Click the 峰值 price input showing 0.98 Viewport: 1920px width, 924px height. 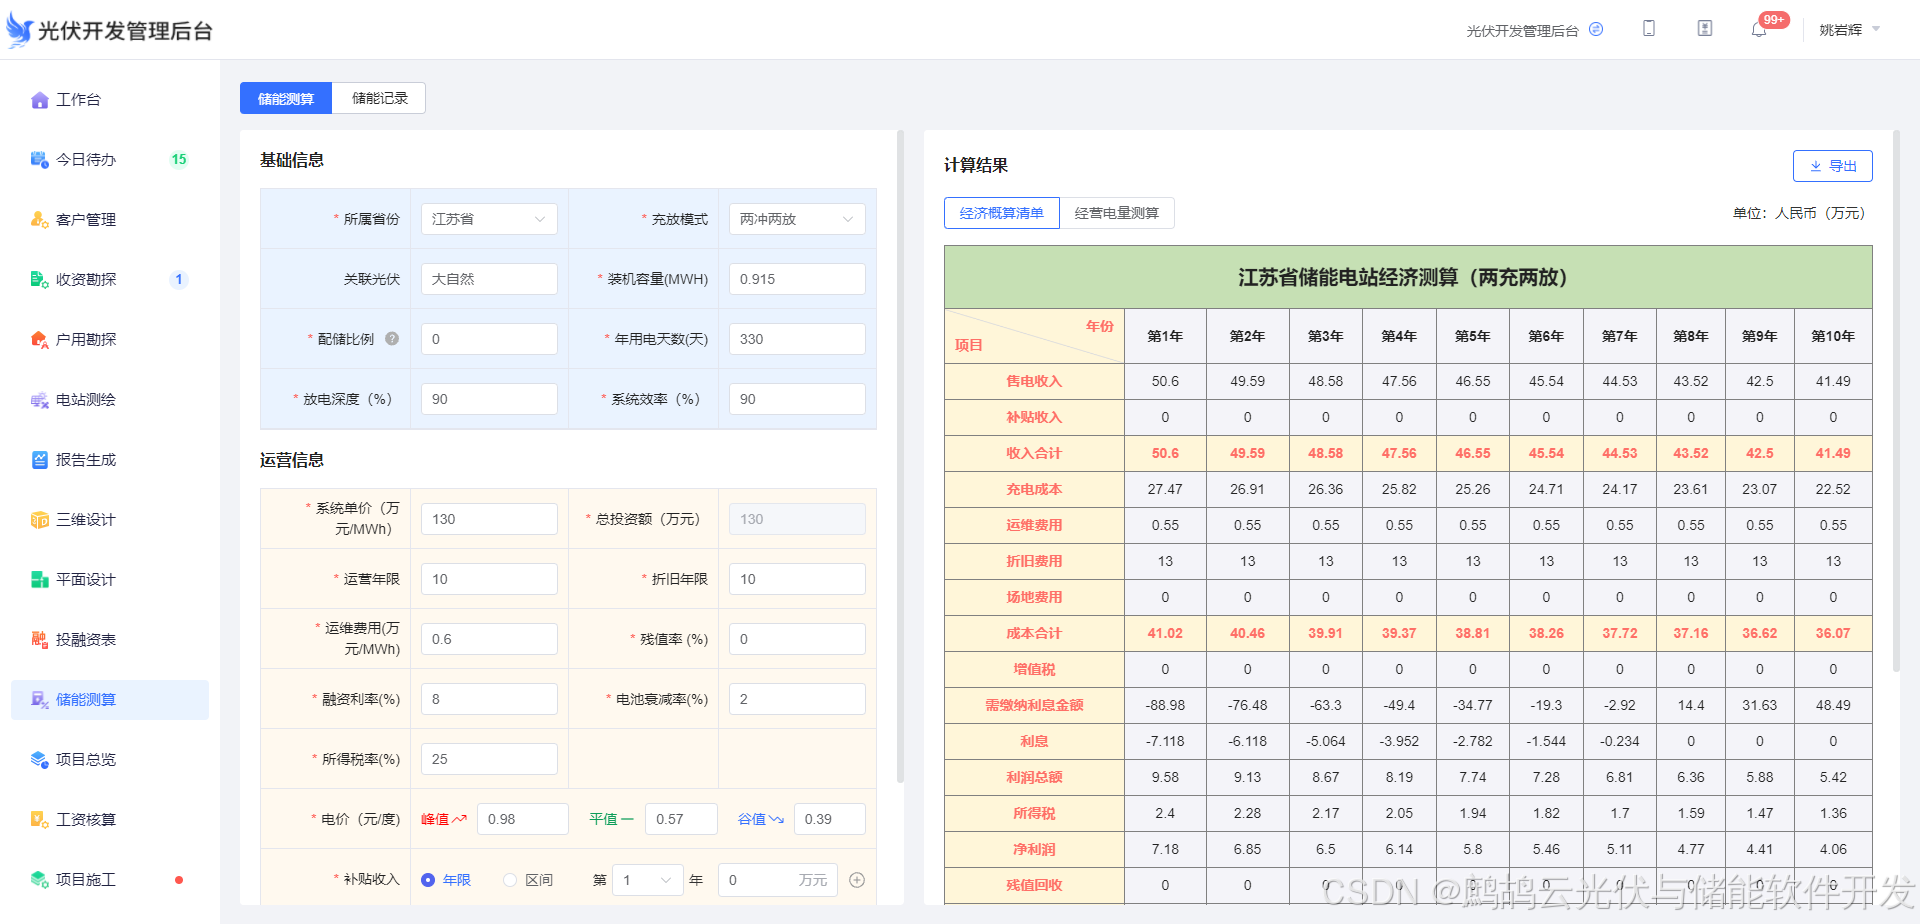pyautogui.click(x=523, y=819)
